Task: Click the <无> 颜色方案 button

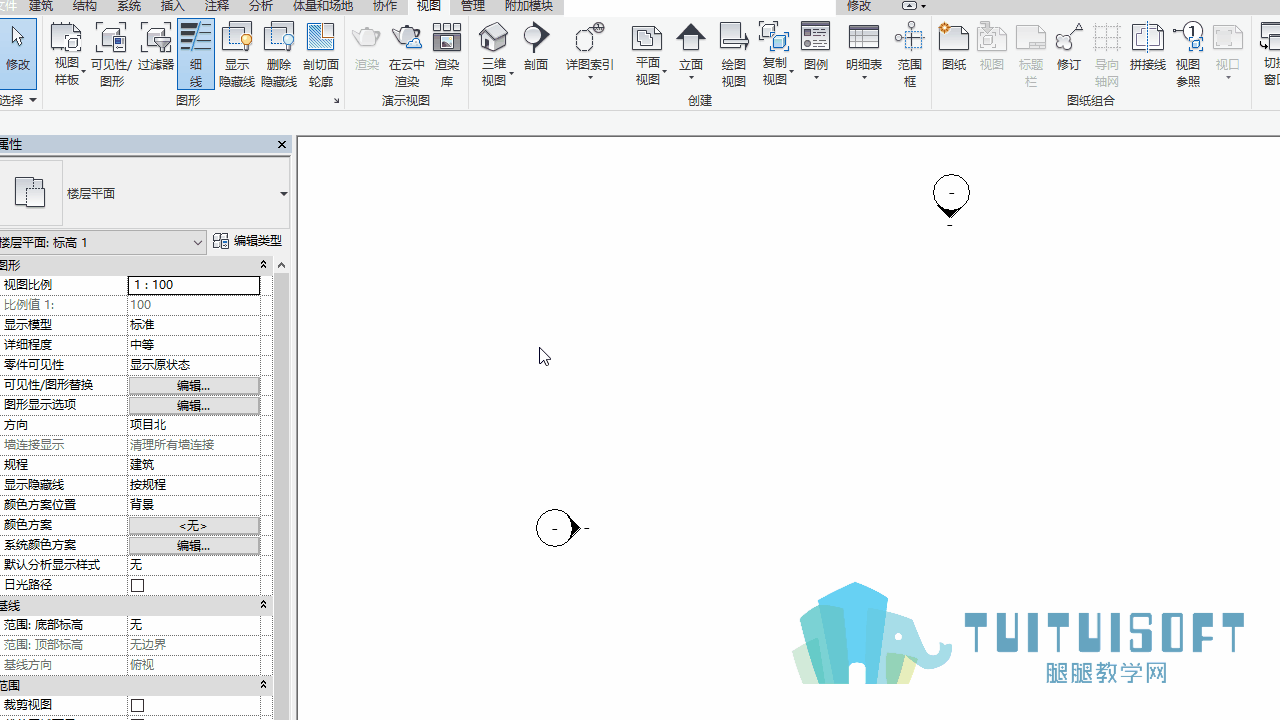Action: tap(194, 525)
